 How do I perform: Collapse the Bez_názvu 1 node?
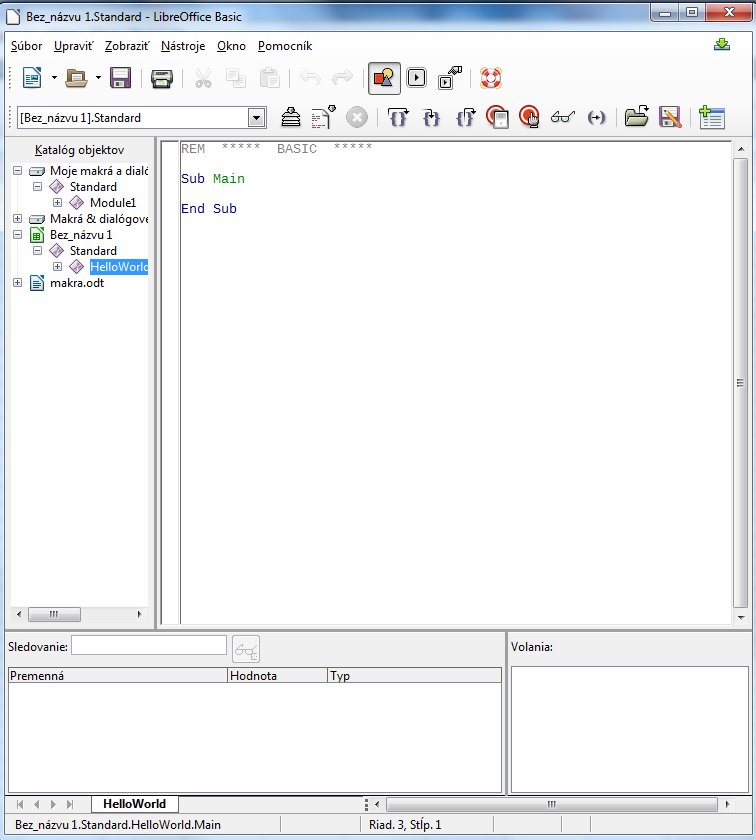[18, 235]
